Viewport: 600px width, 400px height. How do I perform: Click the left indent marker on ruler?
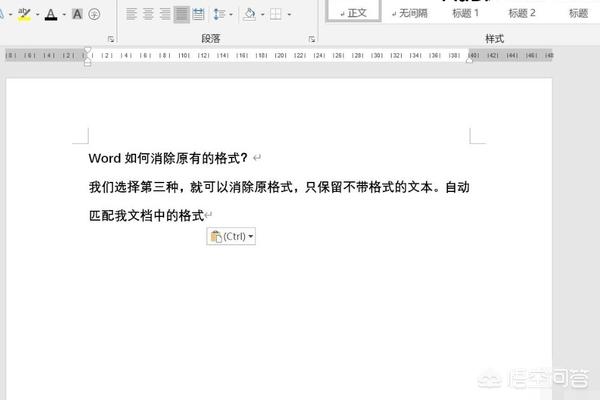click(x=88, y=62)
